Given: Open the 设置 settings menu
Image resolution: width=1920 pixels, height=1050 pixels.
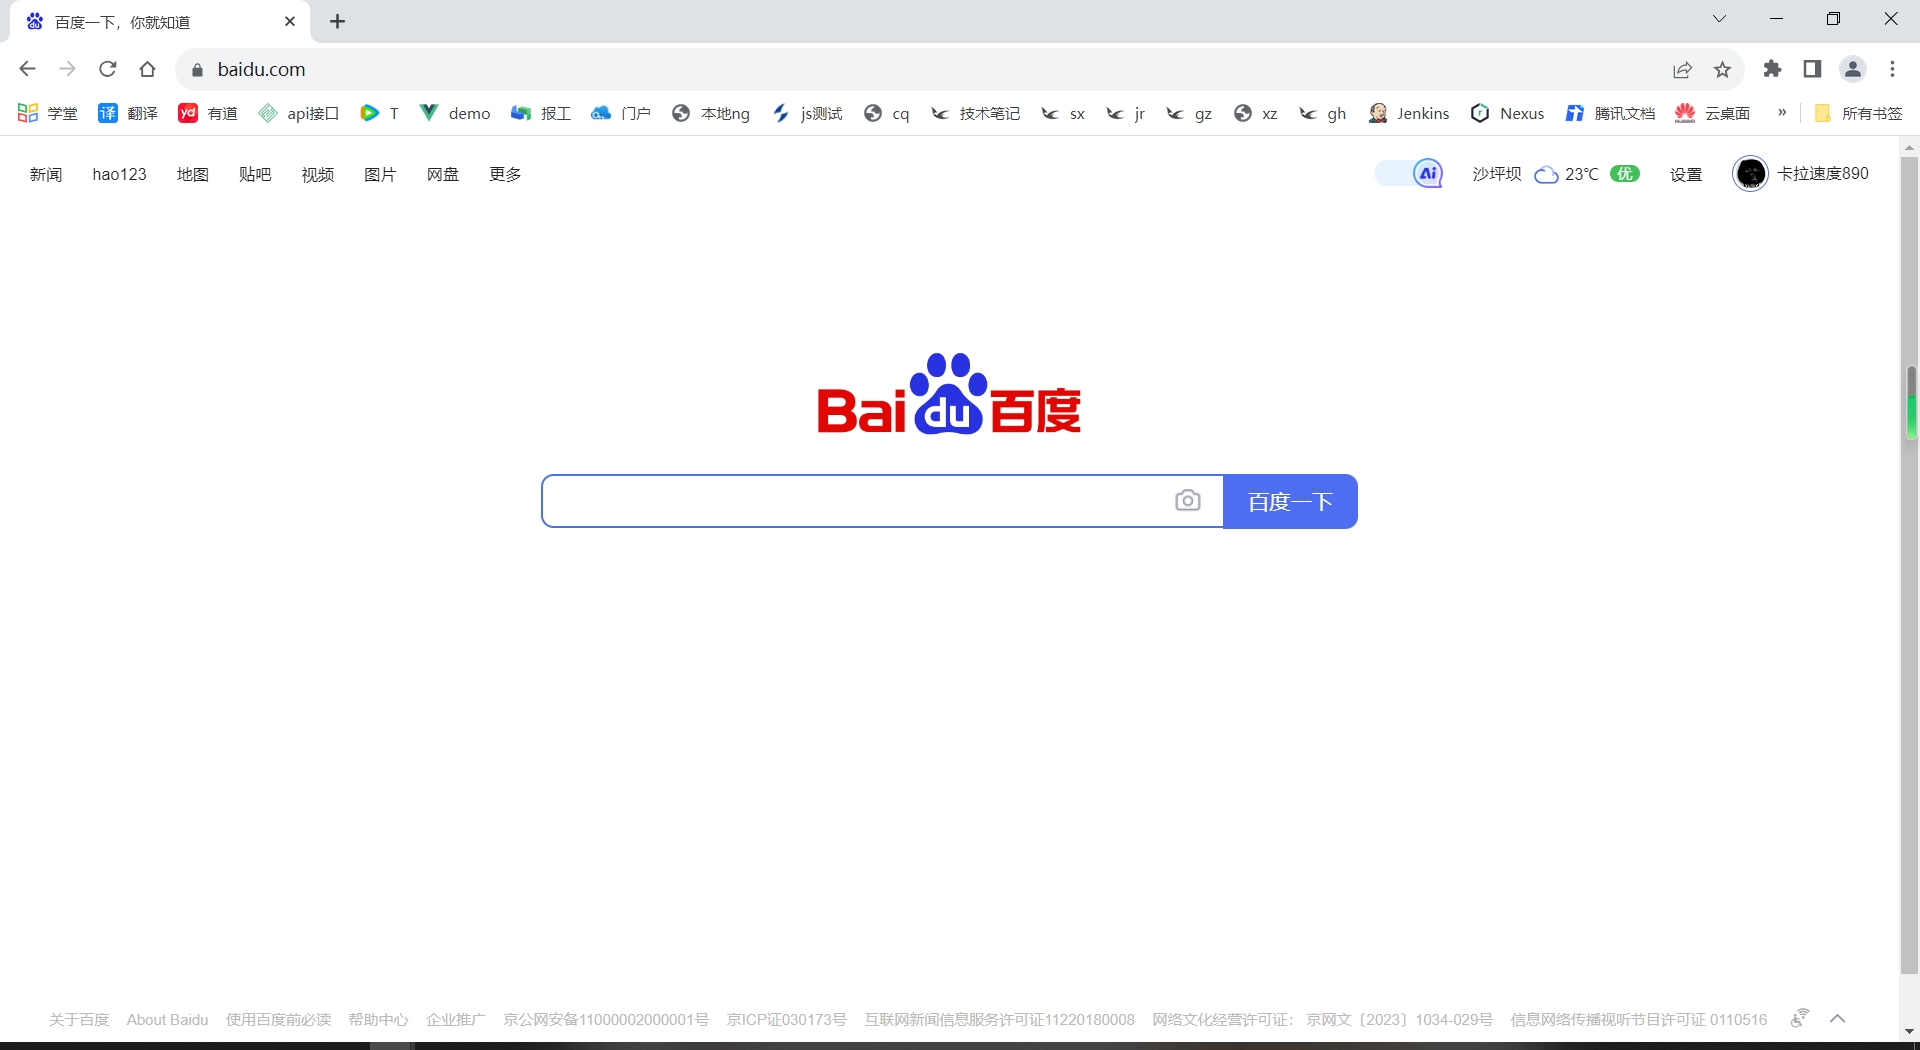Looking at the screenshot, I should click(1685, 174).
